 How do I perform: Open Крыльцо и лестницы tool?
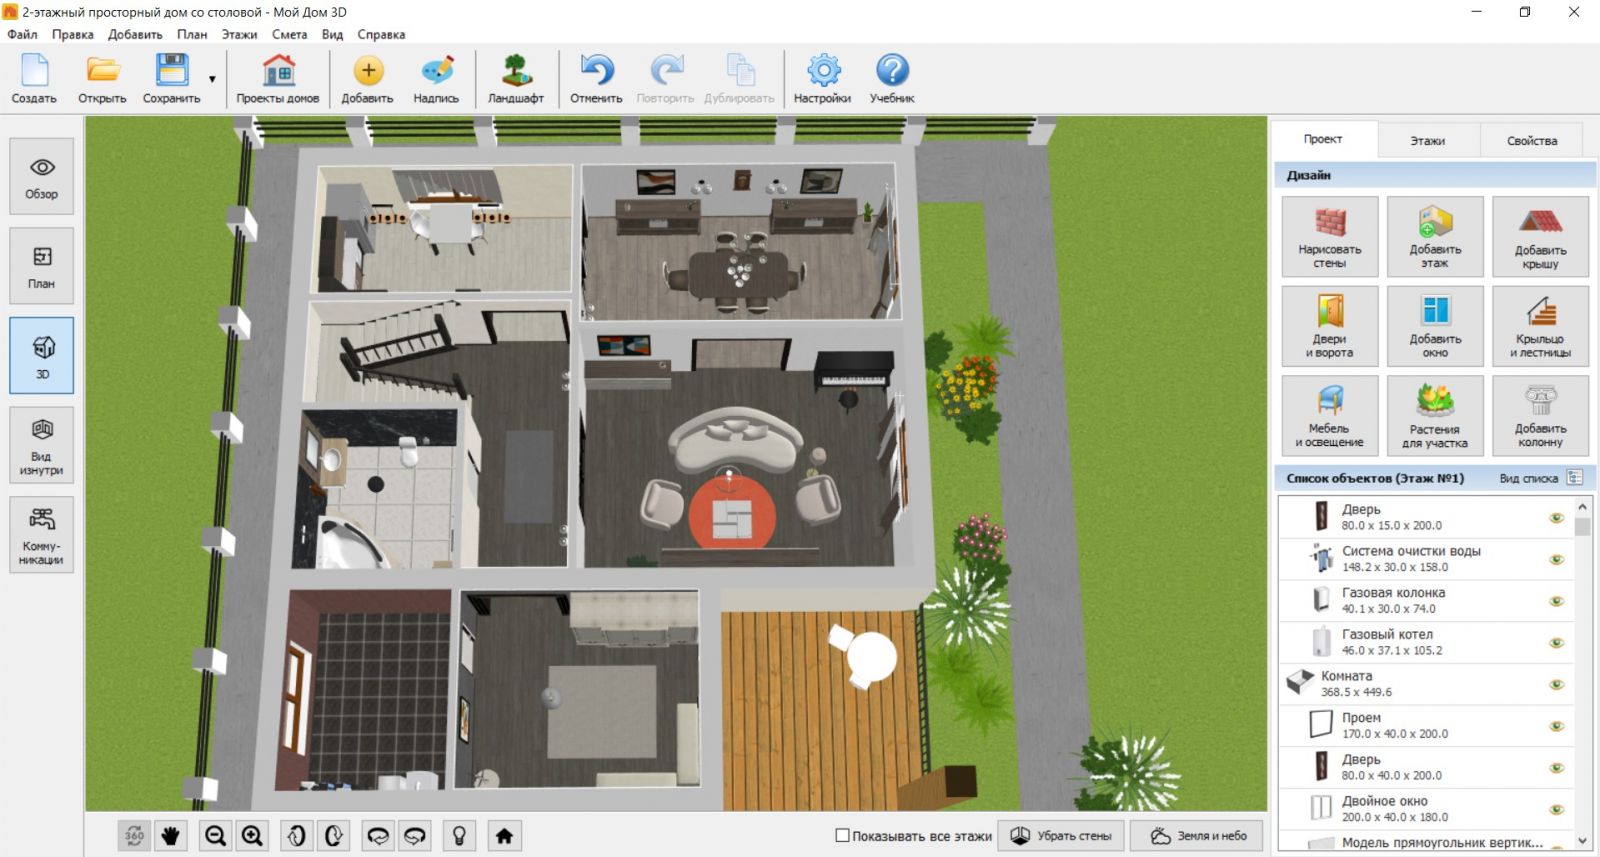point(1539,326)
